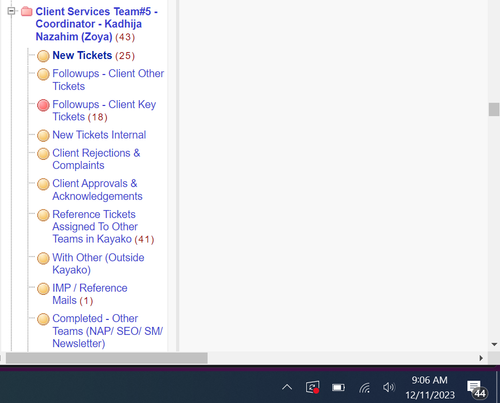500x403 pixels.
Task: Open the New Tickets (25) folder
Action: 93,55
